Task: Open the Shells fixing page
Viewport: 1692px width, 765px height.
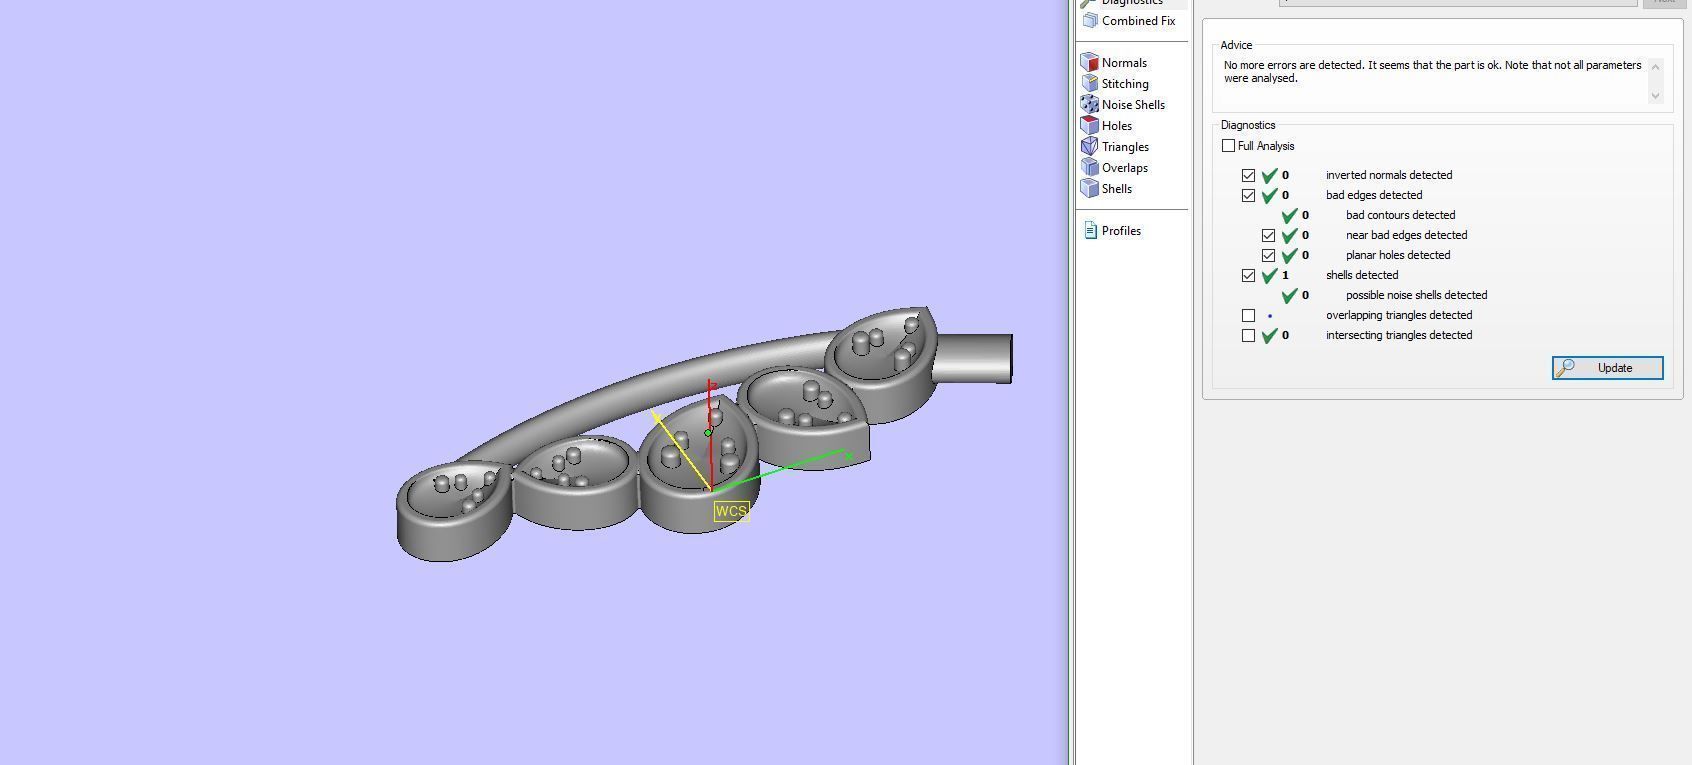Action: point(1107,189)
